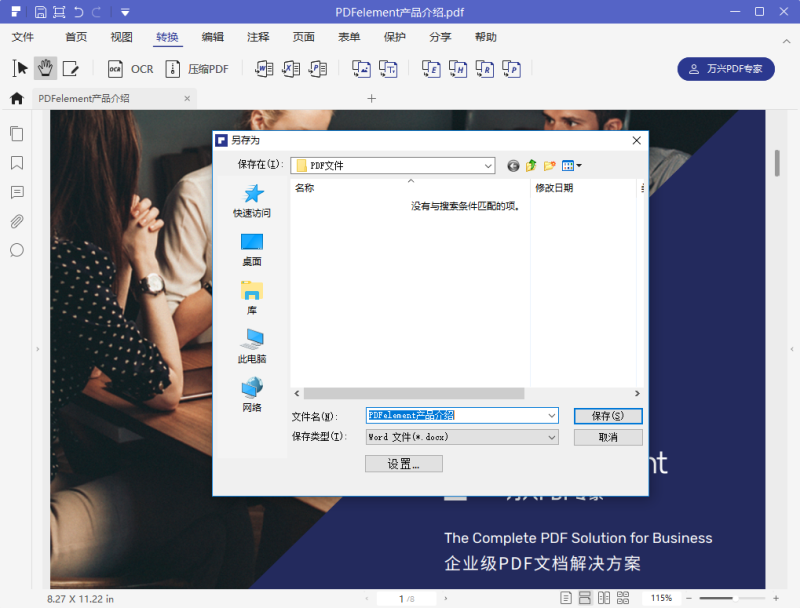Click the 保存 button to save
Viewport: 800px width, 608px height.
[608, 415]
